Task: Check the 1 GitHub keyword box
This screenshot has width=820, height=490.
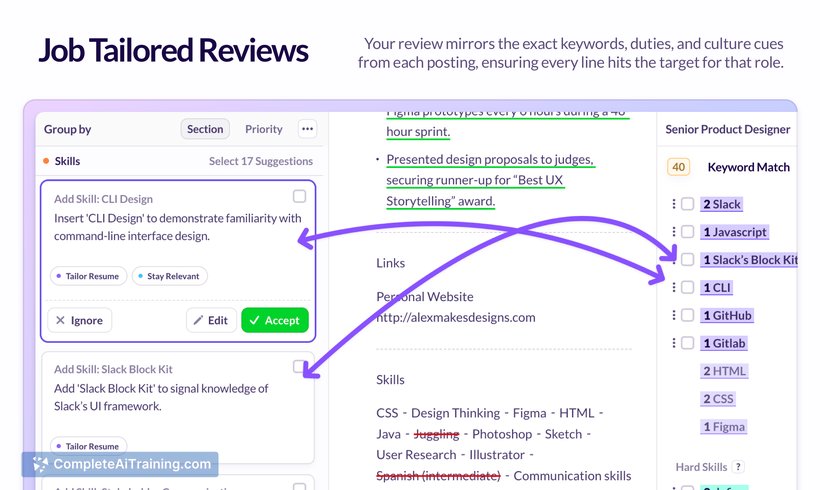Action: [x=688, y=315]
